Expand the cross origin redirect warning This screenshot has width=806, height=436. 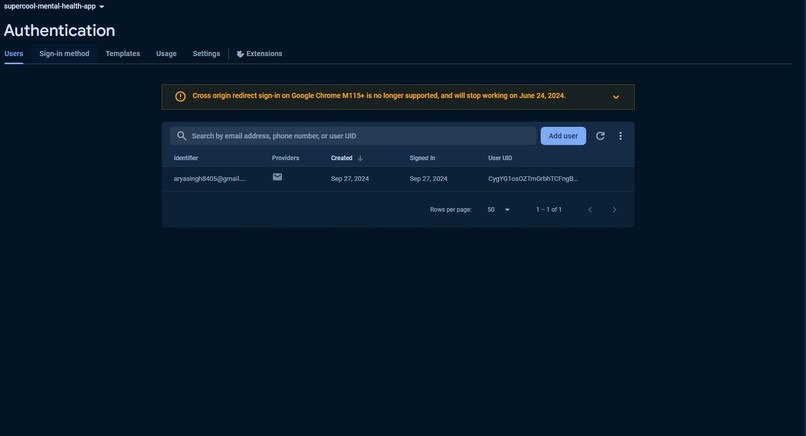616,97
